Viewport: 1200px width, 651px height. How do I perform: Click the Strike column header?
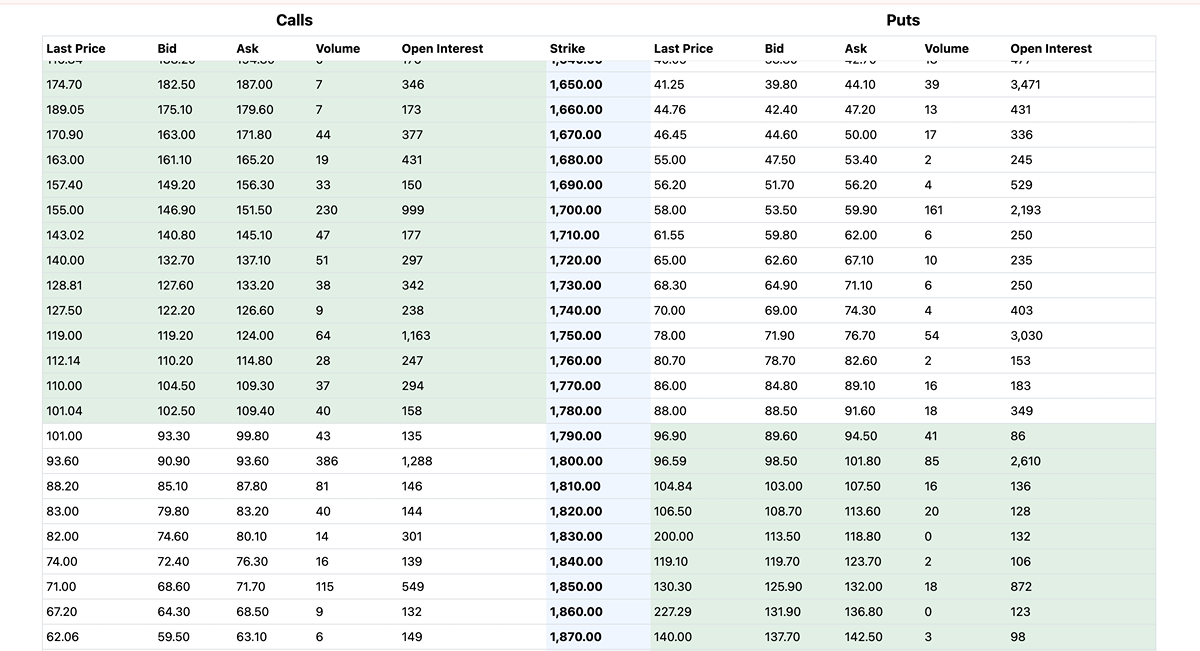coord(567,48)
